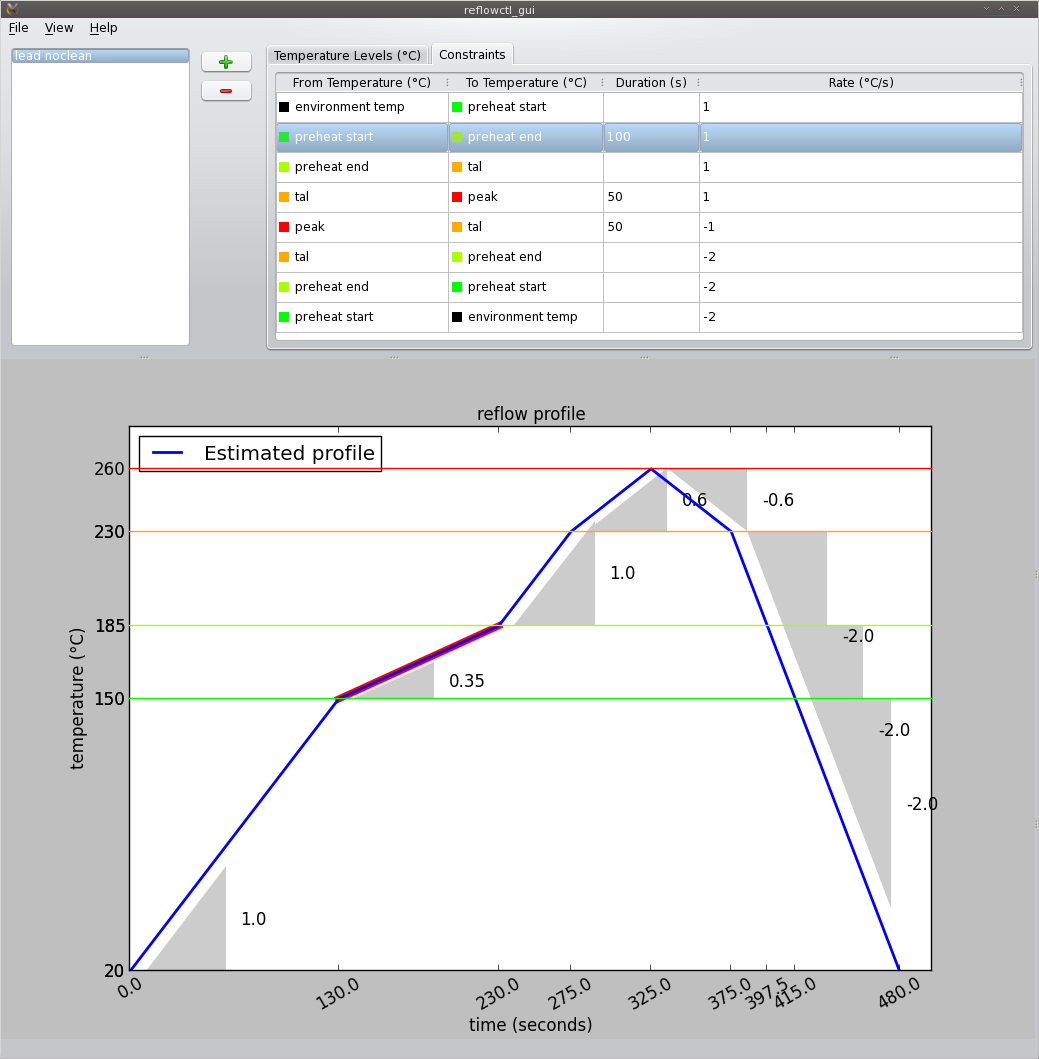Select rate cell with value -1
1039x1059 pixels.
860,227
